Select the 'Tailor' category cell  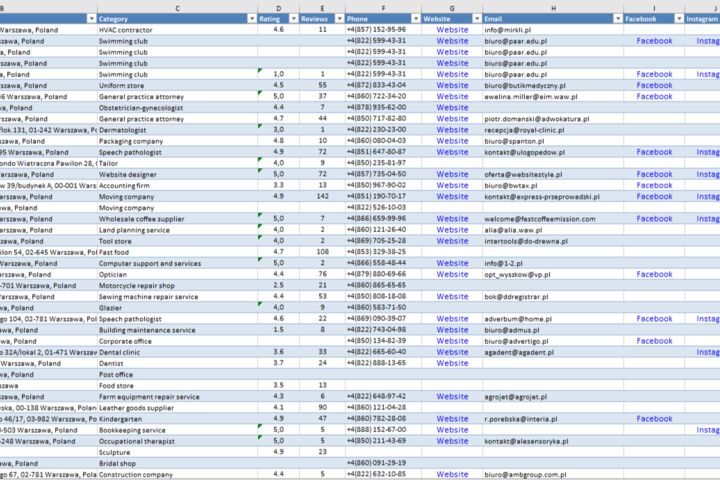(177, 163)
